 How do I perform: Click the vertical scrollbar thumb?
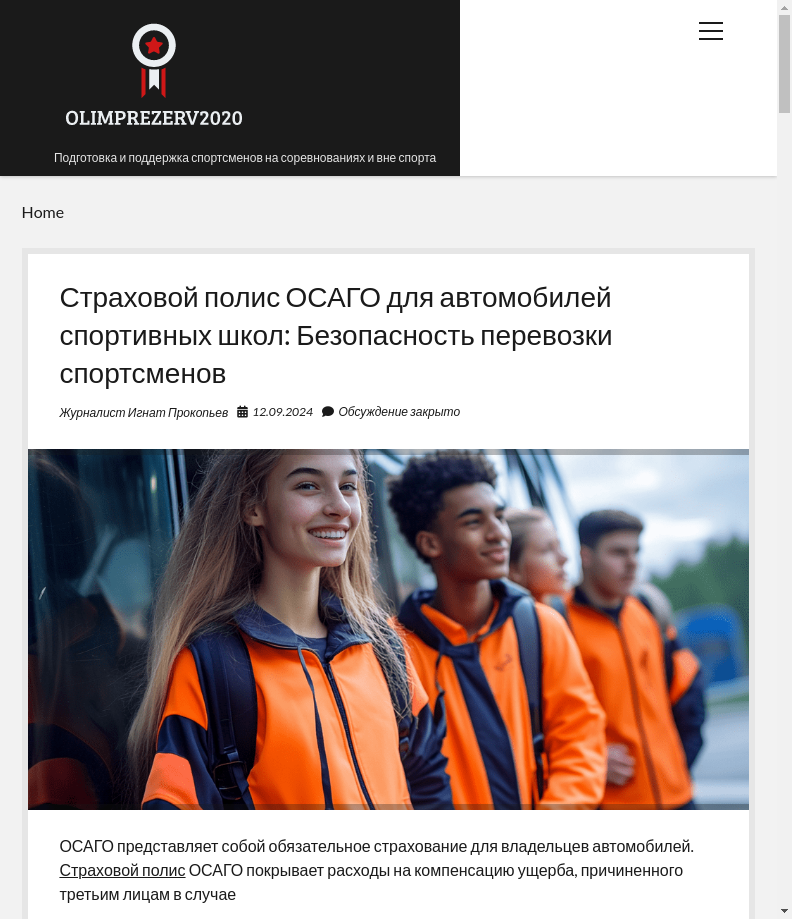click(784, 64)
